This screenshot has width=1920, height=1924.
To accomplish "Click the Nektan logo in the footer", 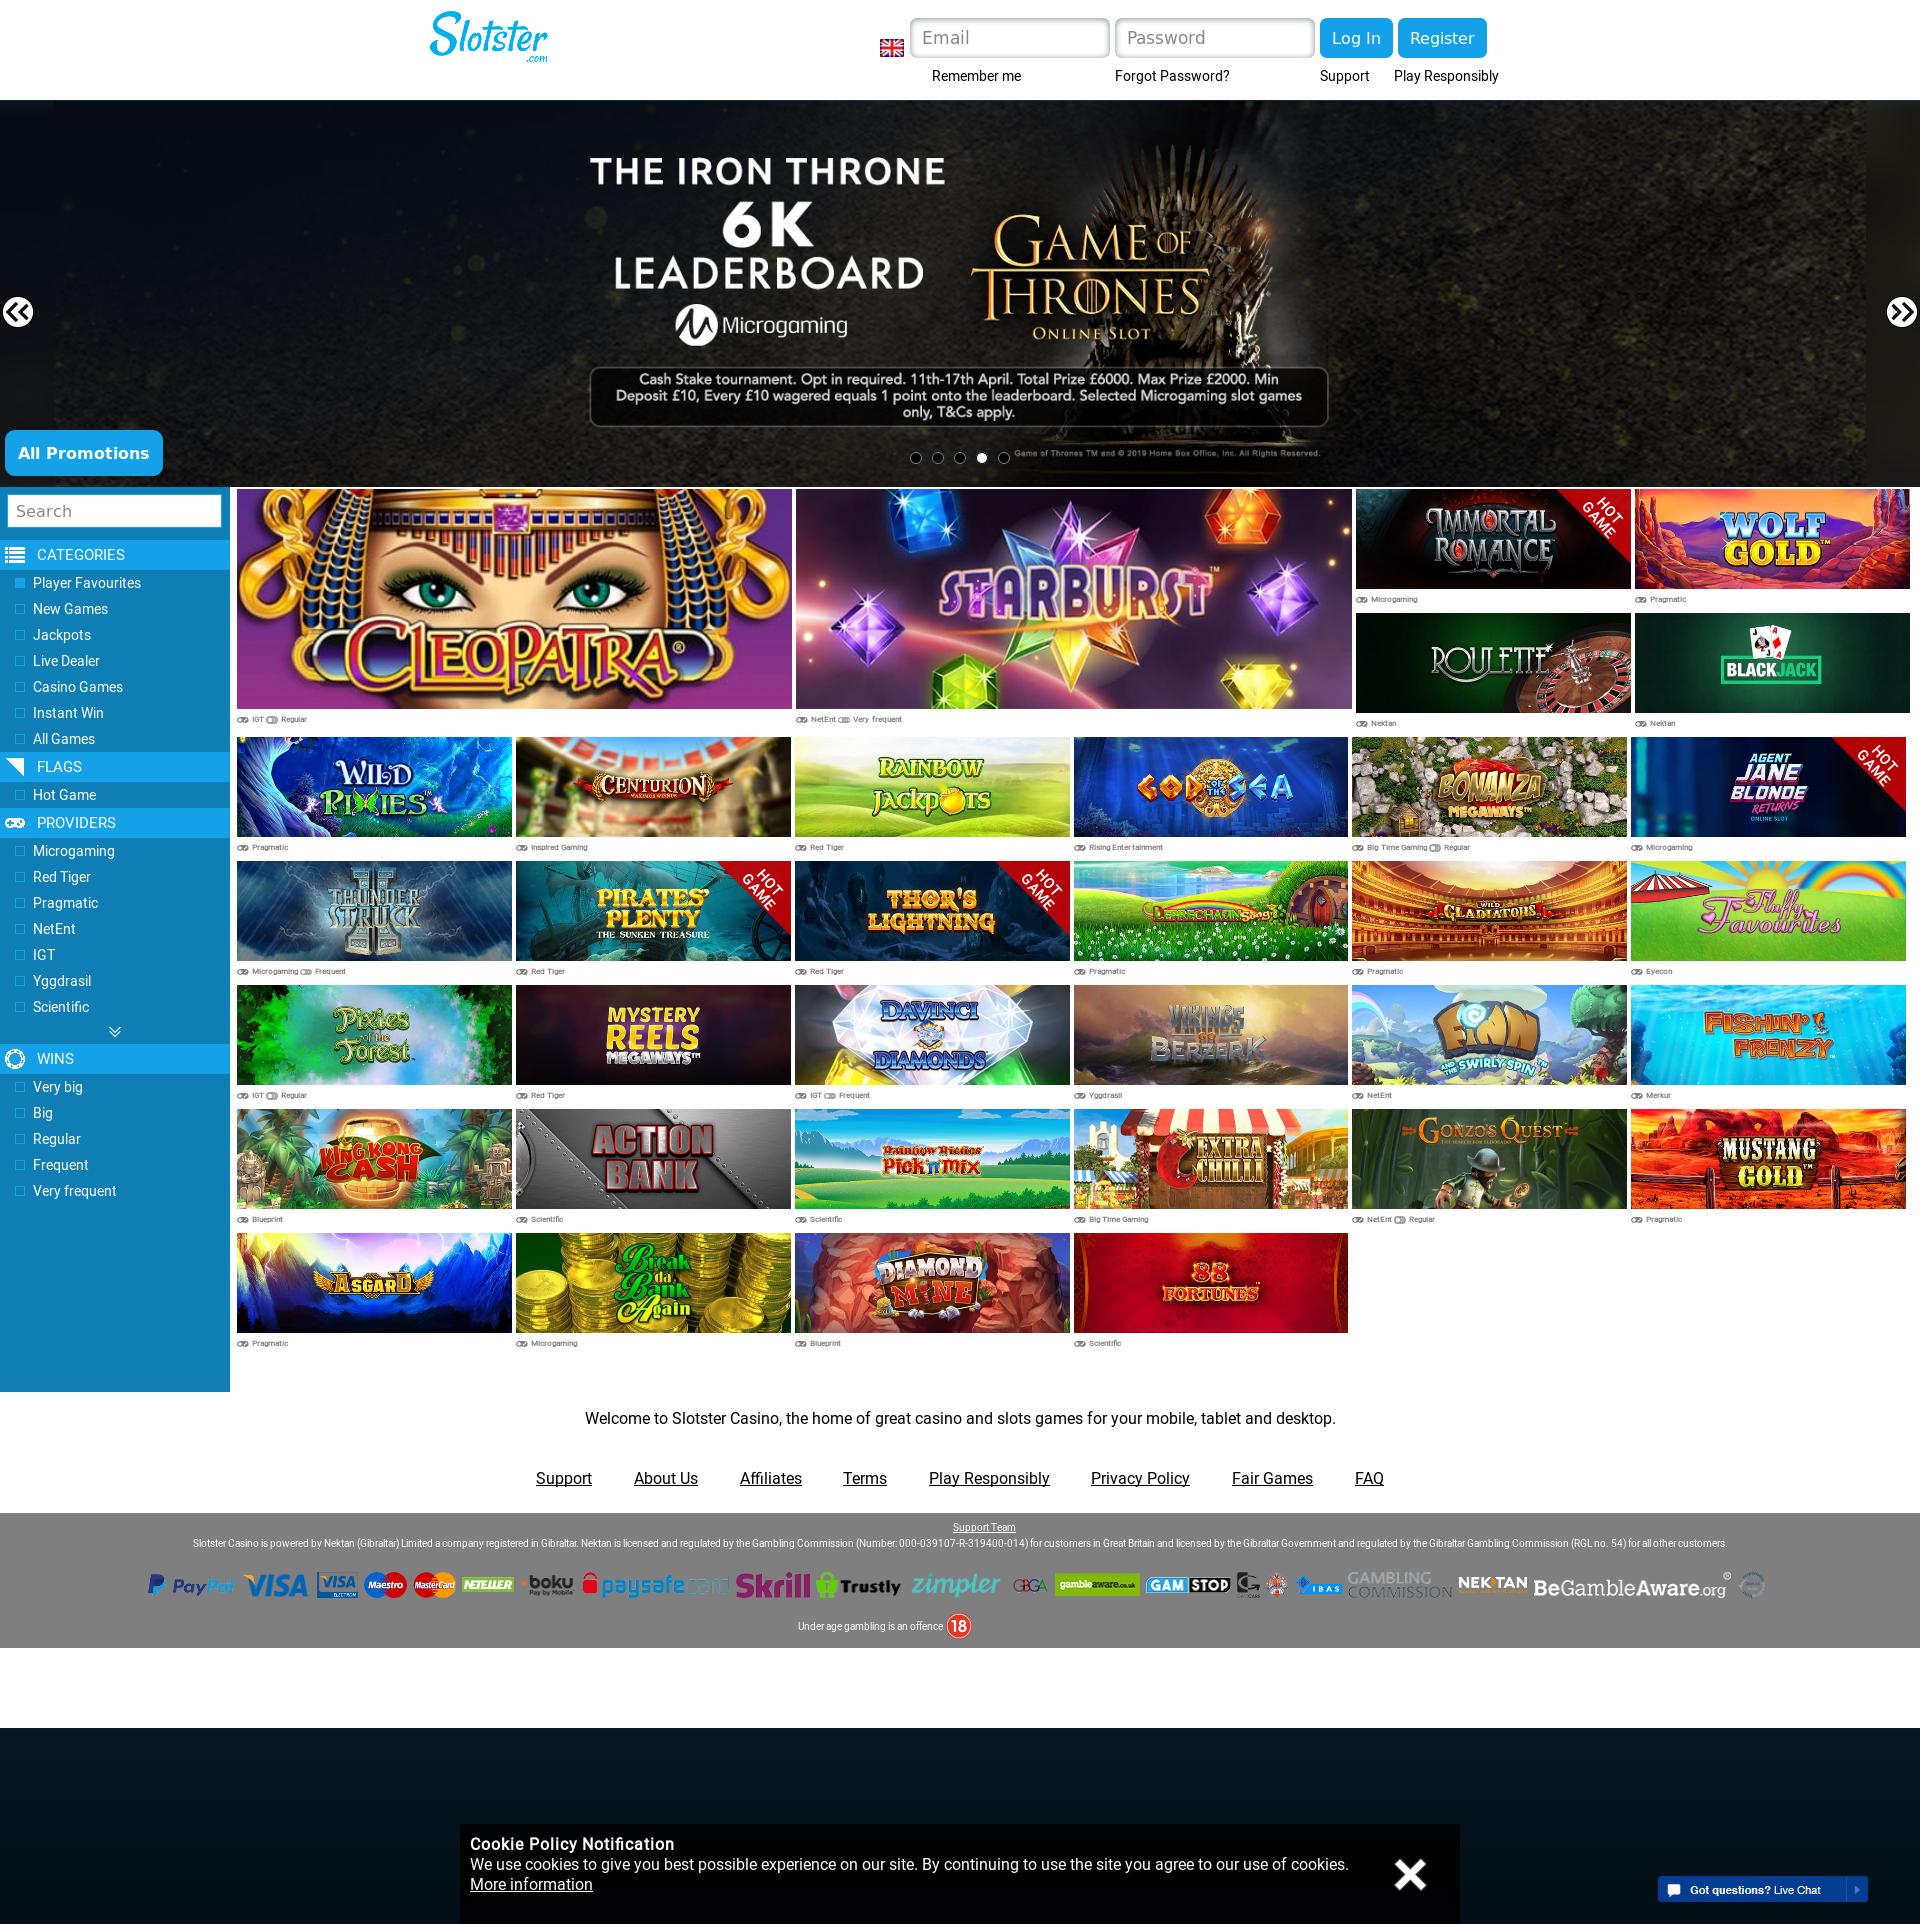I will (1492, 1583).
